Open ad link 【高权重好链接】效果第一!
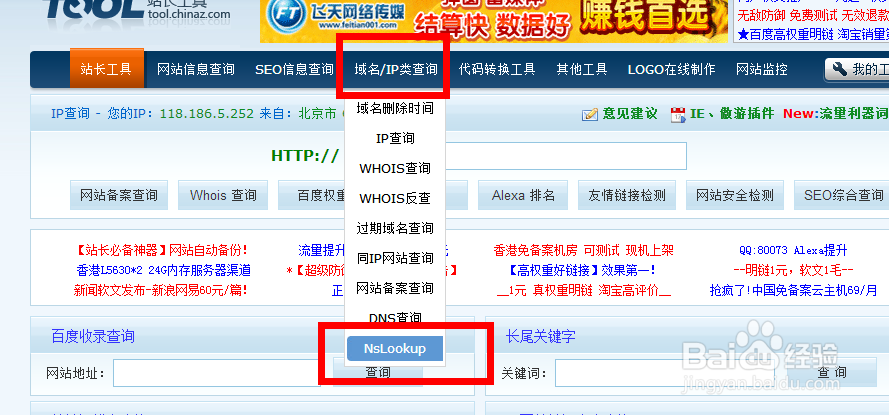 (583, 270)
